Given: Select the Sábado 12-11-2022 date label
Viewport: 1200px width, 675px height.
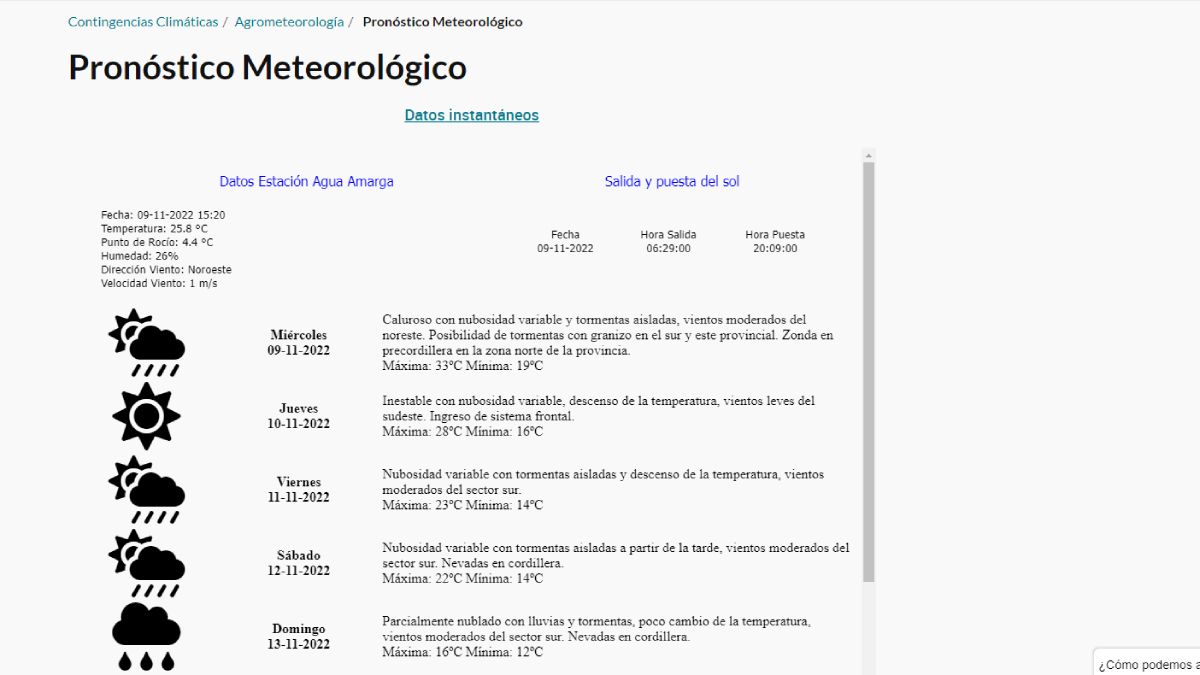Looking at the screenshot, I should pos(298,563).
